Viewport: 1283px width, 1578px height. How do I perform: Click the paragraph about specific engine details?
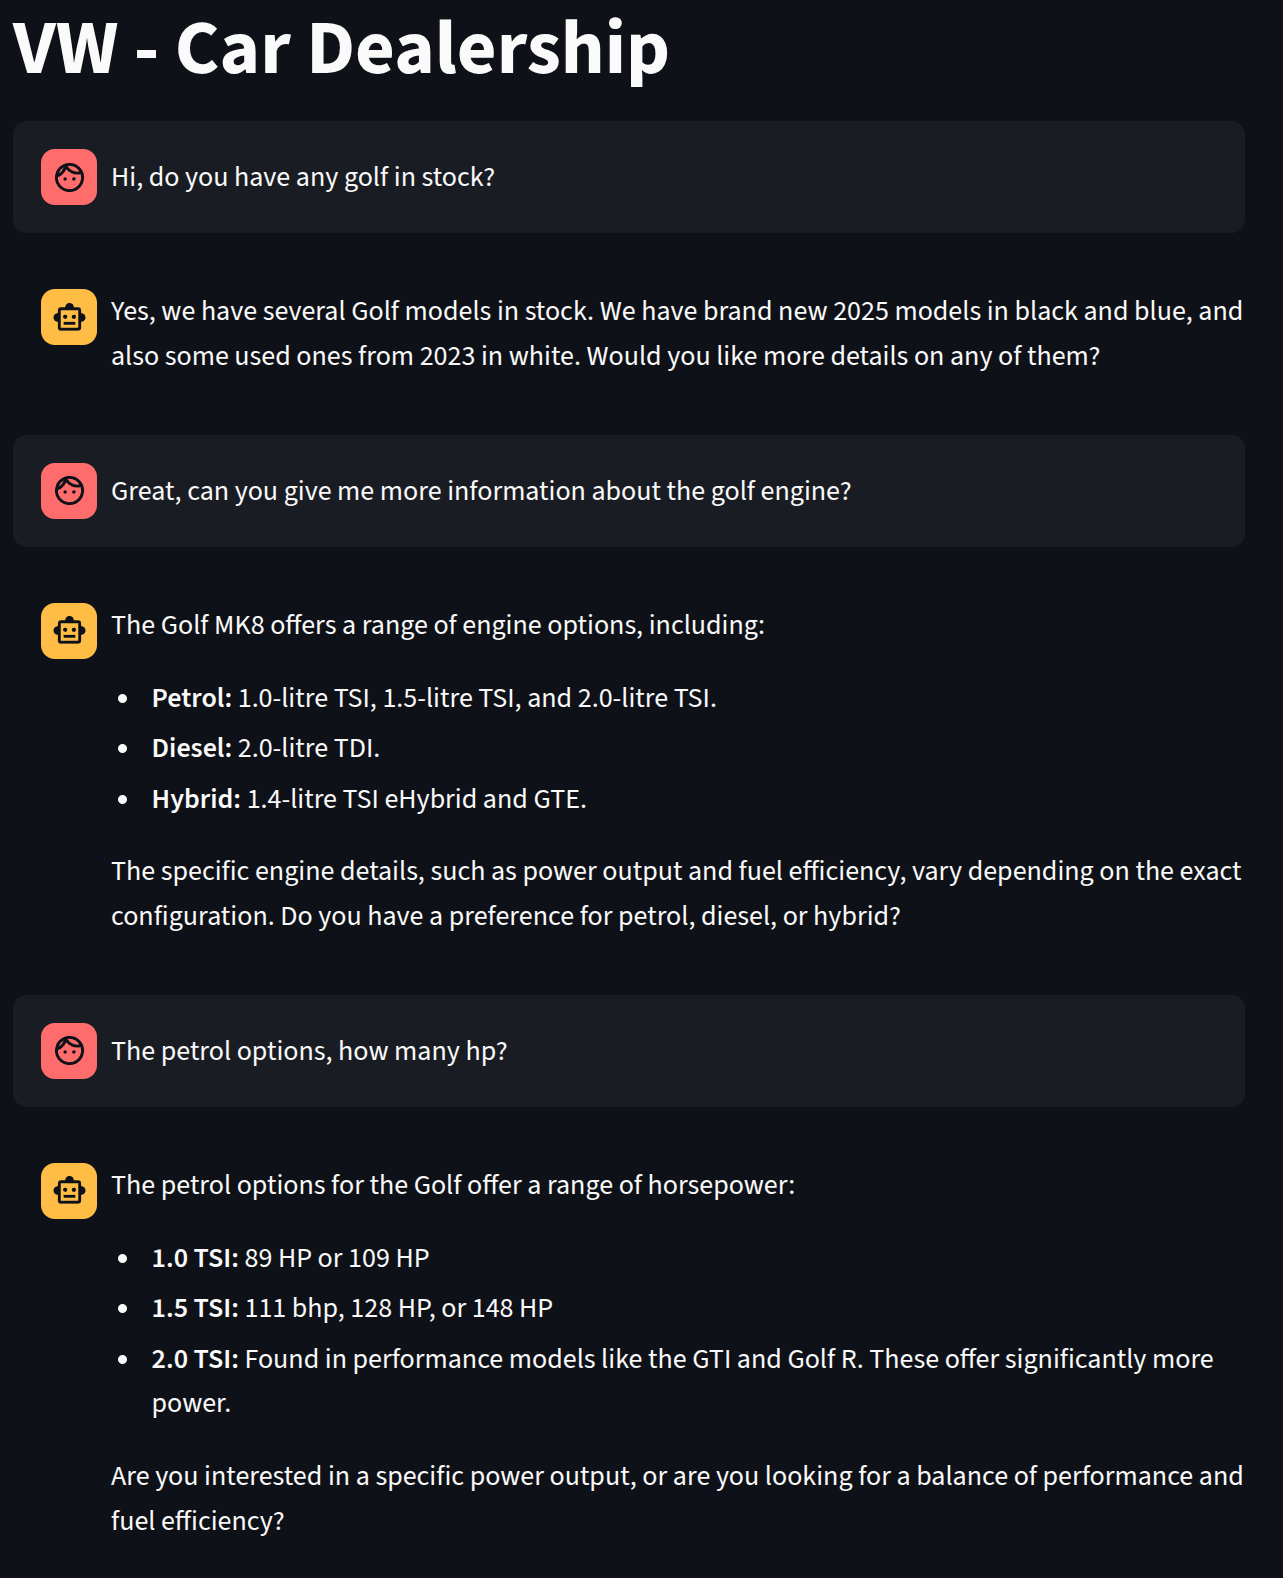tap(676, 893)
